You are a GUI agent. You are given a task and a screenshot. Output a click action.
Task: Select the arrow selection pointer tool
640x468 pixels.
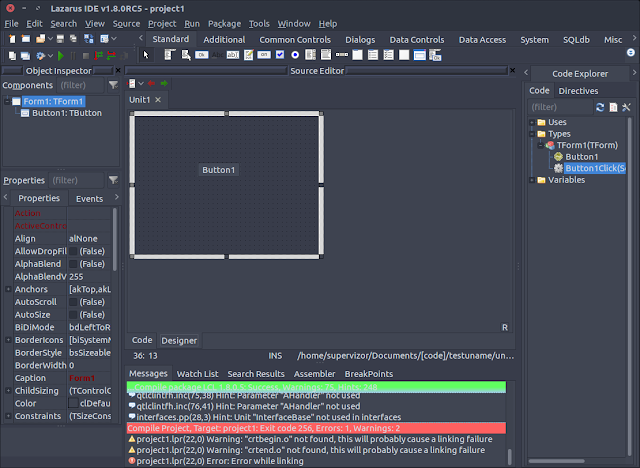point(146,55)
